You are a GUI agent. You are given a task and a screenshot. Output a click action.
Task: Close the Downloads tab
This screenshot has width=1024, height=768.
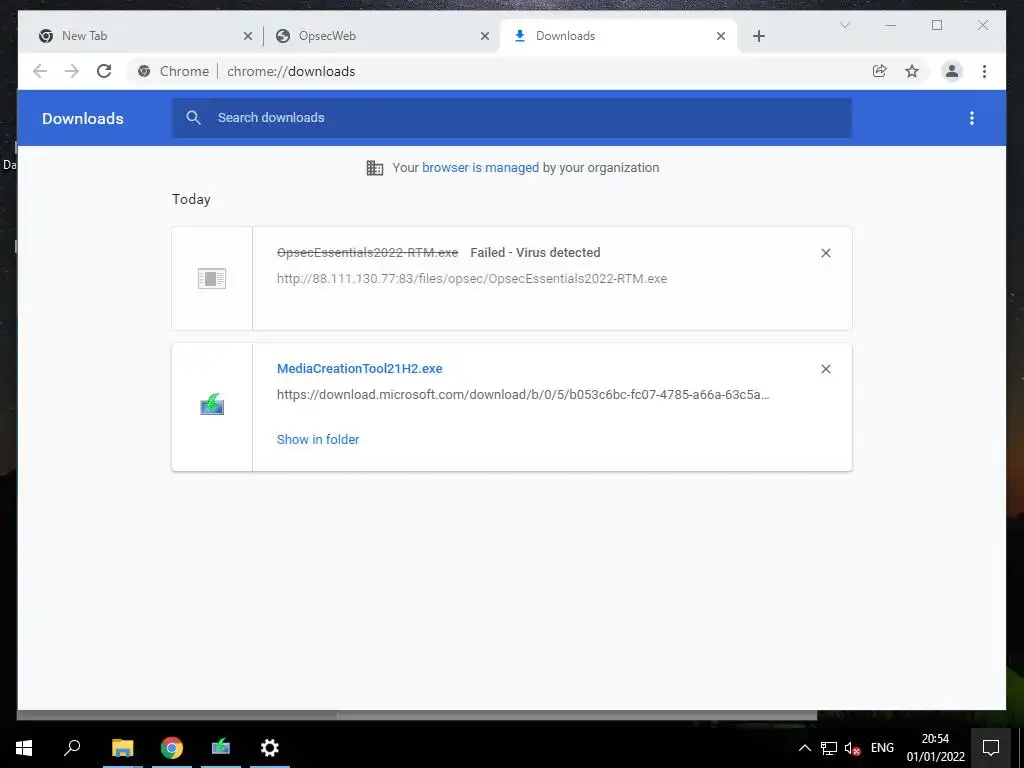(721, 36)
